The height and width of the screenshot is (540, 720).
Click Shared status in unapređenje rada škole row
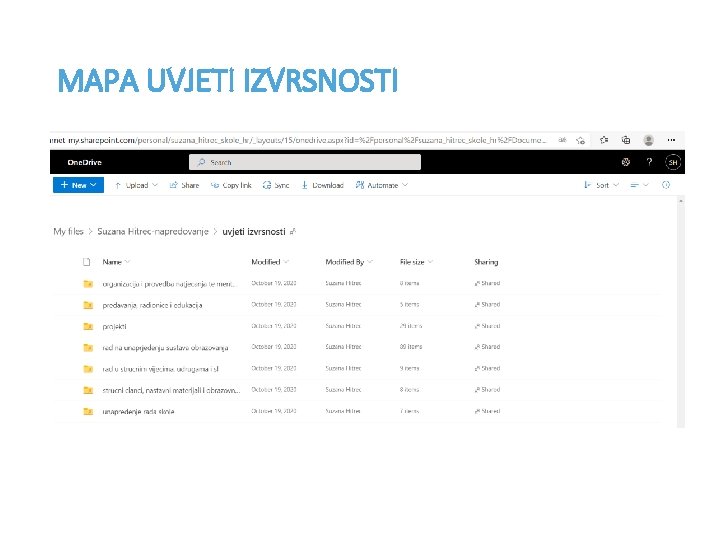(x=487, y=411)
